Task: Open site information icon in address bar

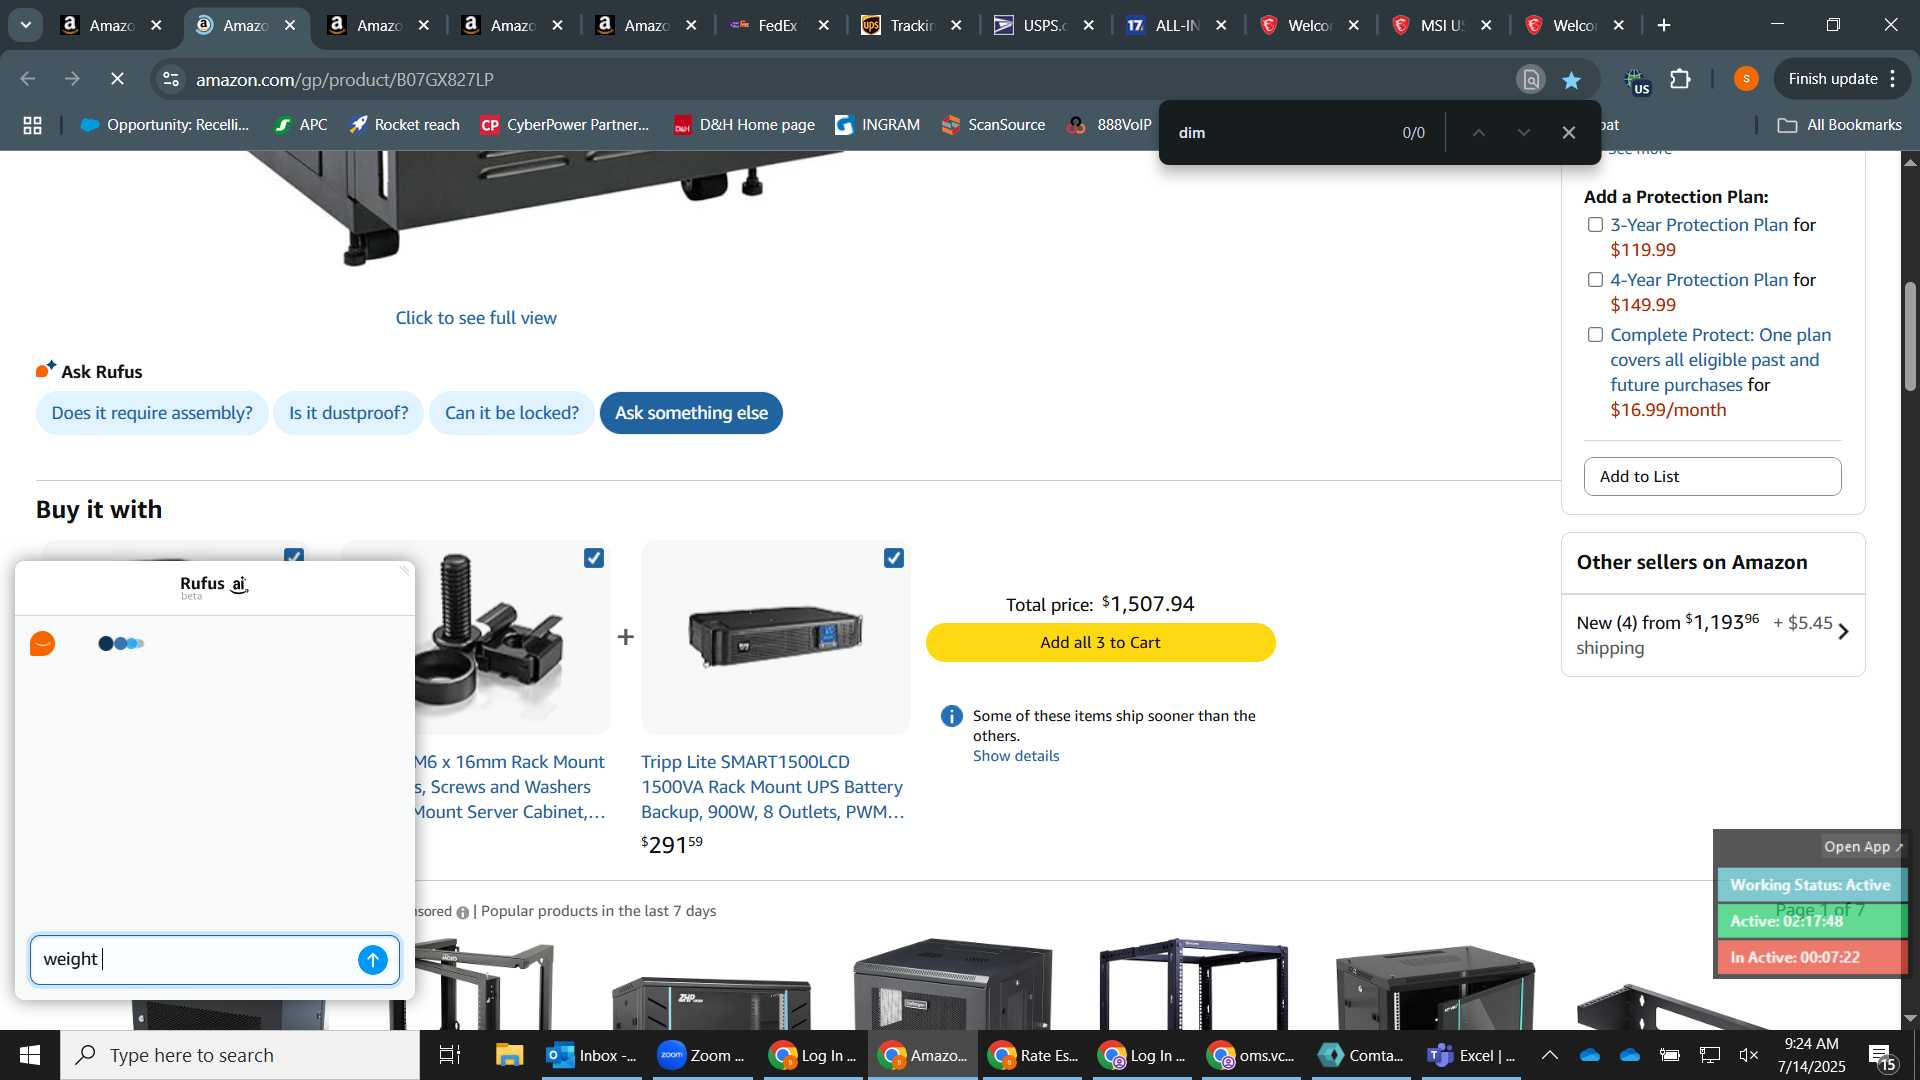Action: 171,79
